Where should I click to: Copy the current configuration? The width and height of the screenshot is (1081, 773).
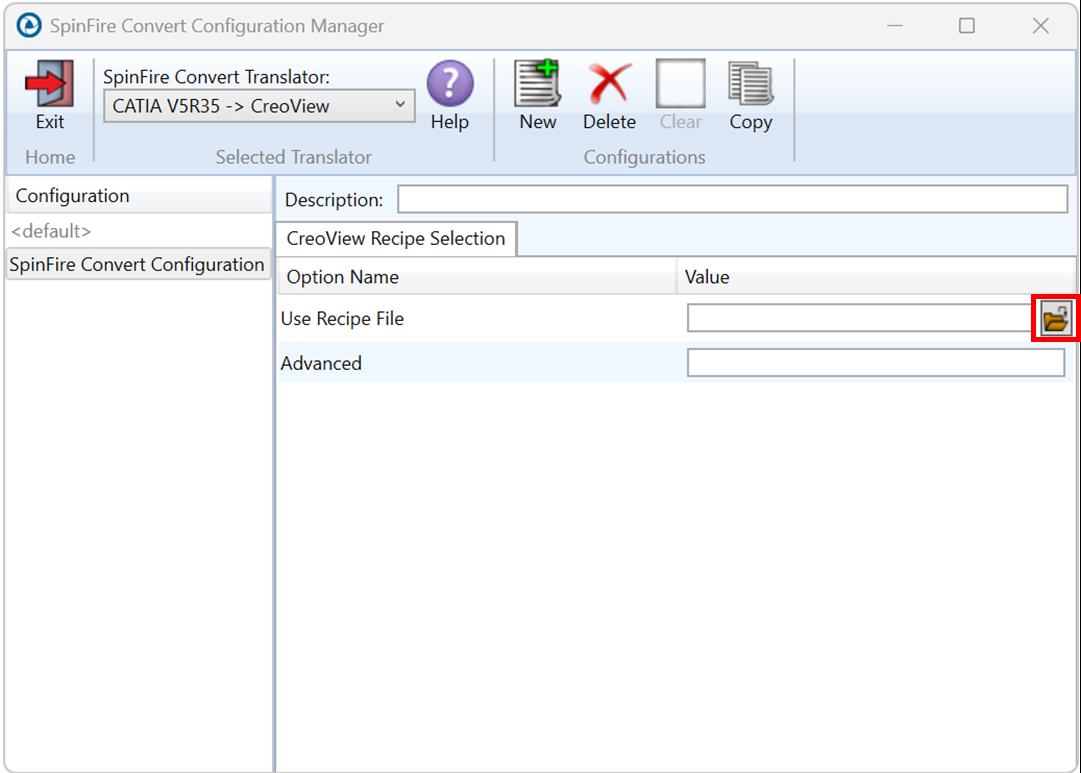click(751, 84)
